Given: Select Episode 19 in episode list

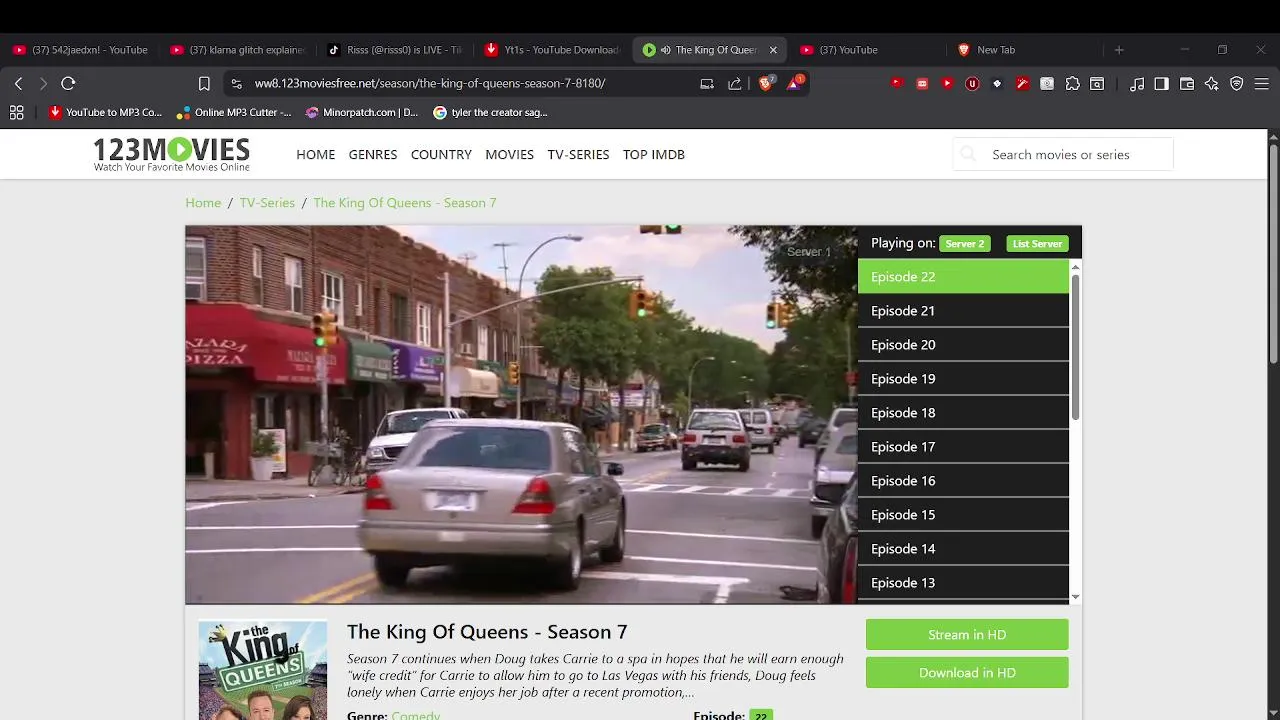Looking at the screenshot, I should coord(963,378).
